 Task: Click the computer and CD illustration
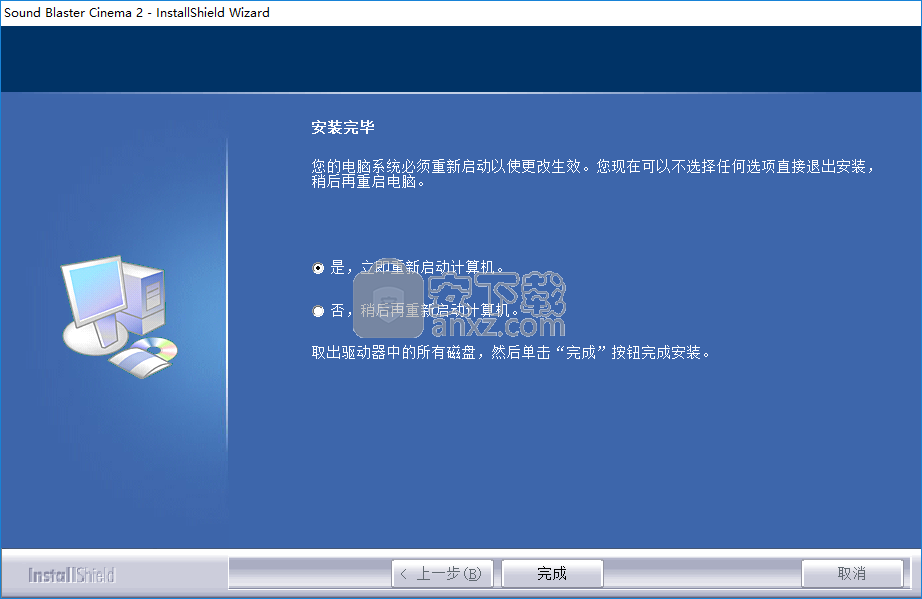[119, 317]
